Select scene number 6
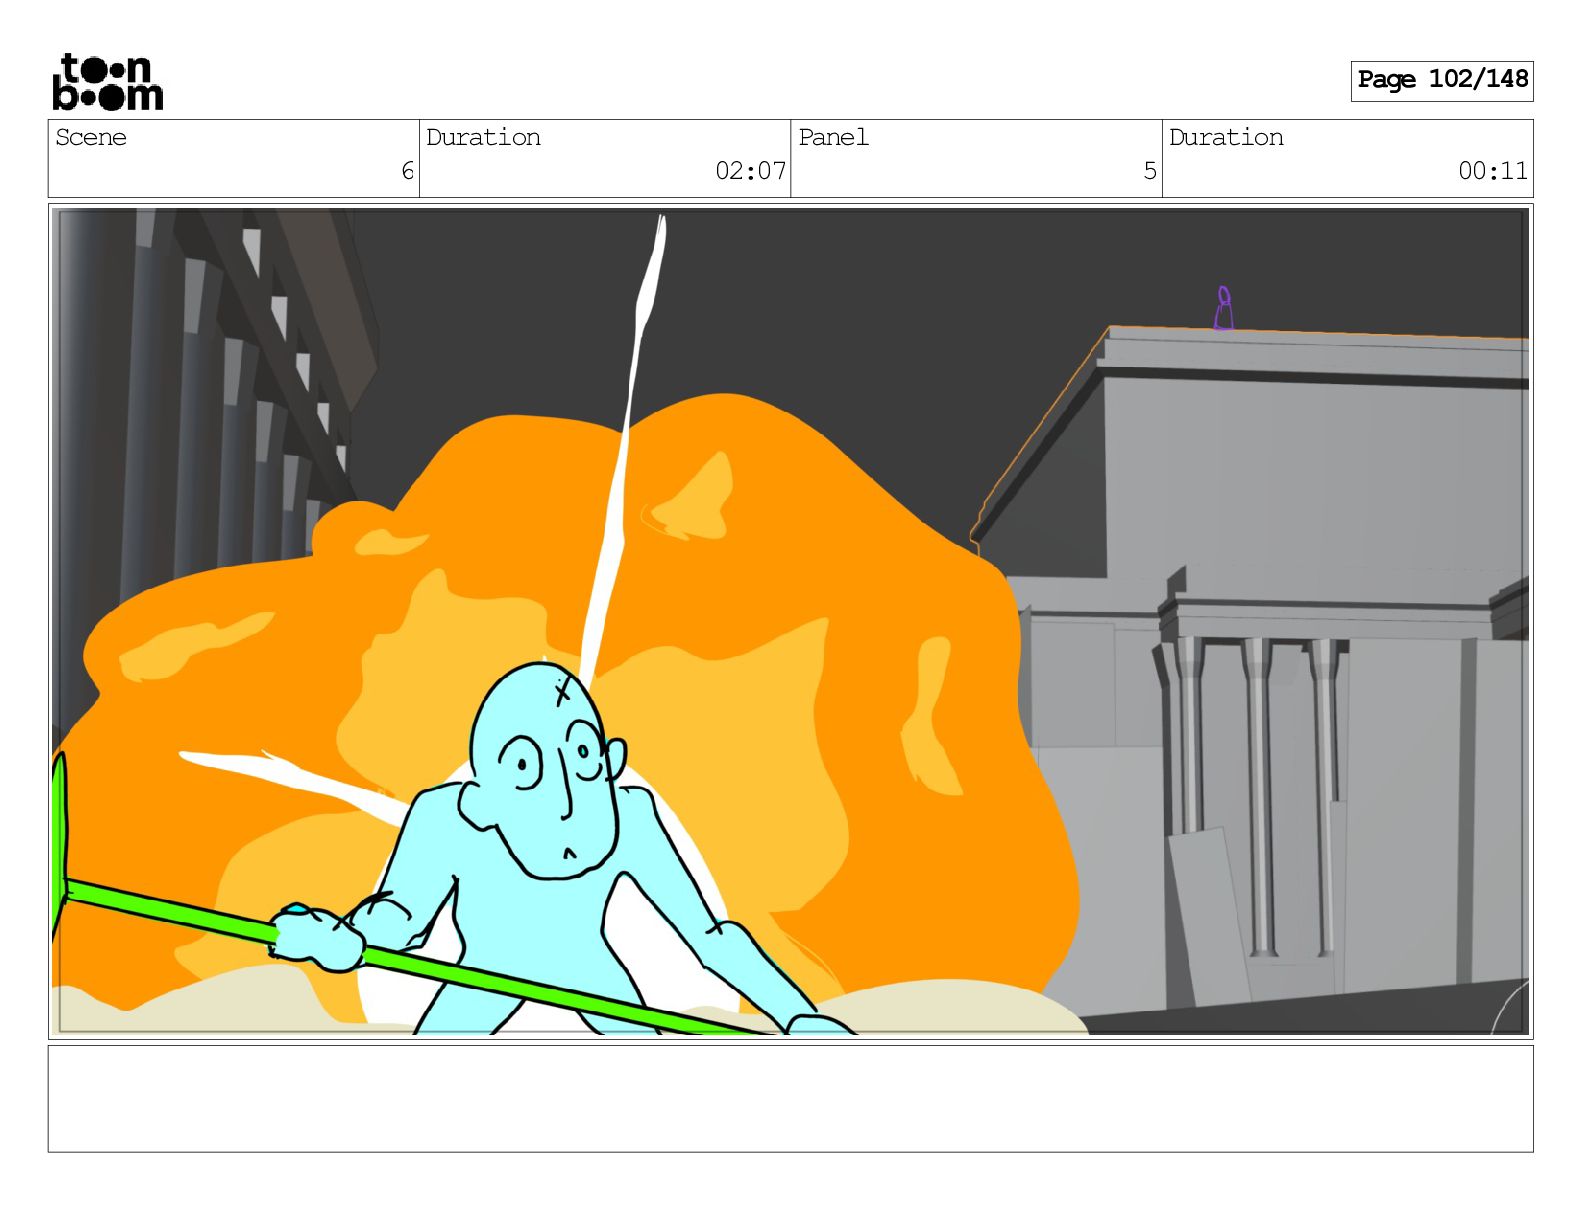Screen dimensions: 1584x1224 [x=407, y=171]
